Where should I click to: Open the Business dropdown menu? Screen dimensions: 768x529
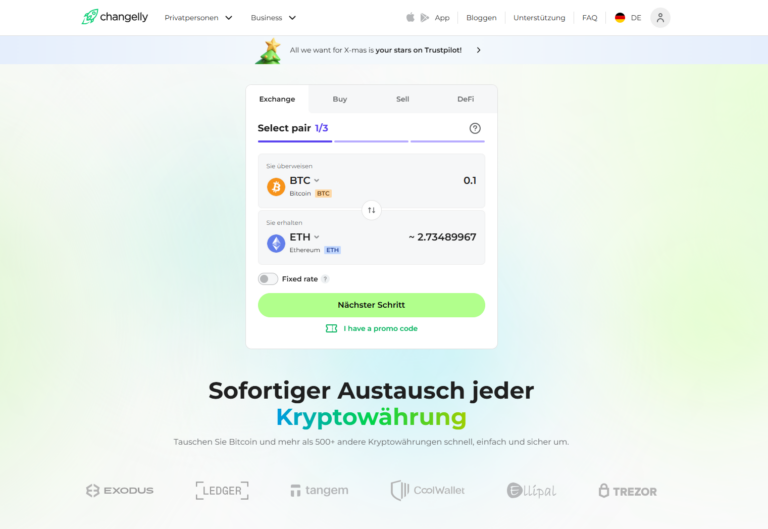pyautogui.click(x=273, y=18)
